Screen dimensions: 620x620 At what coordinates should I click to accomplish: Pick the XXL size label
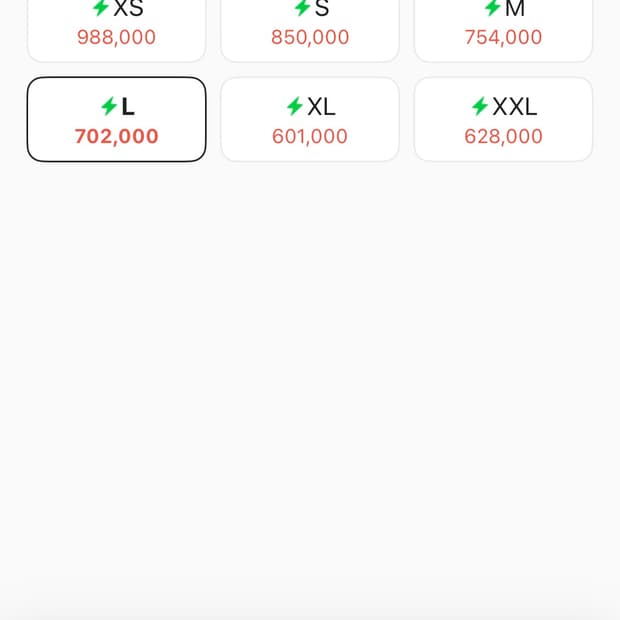515,107
